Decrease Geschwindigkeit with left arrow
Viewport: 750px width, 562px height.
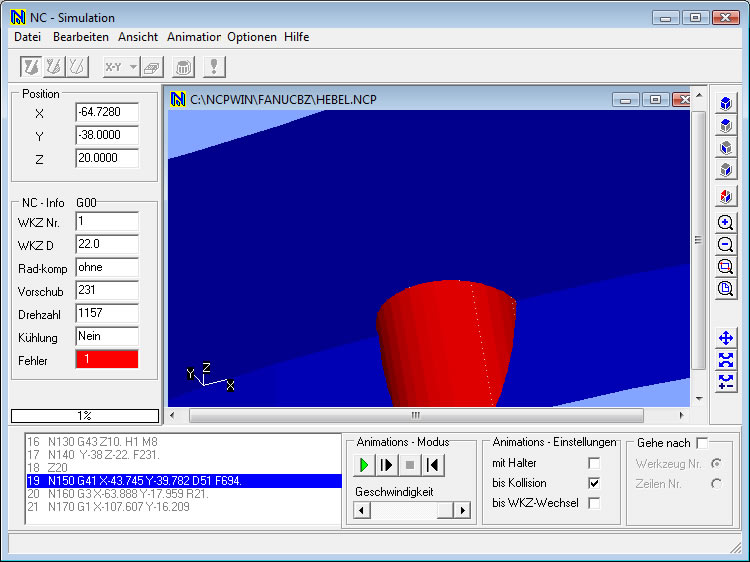click(x=361, y=510)
